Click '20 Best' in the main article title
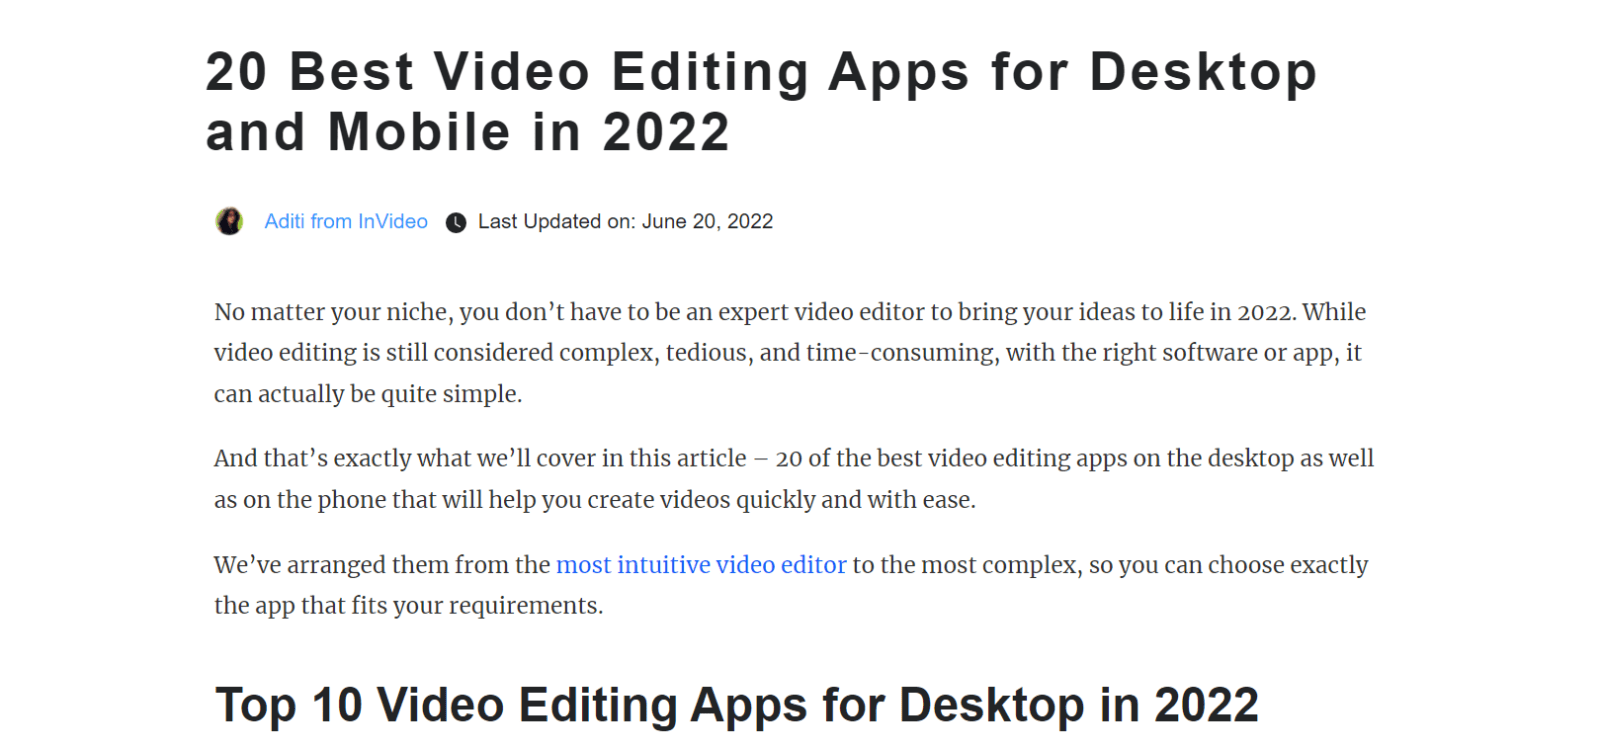The width and height of the screenshot is (1600, 750). tap(309, 72)
